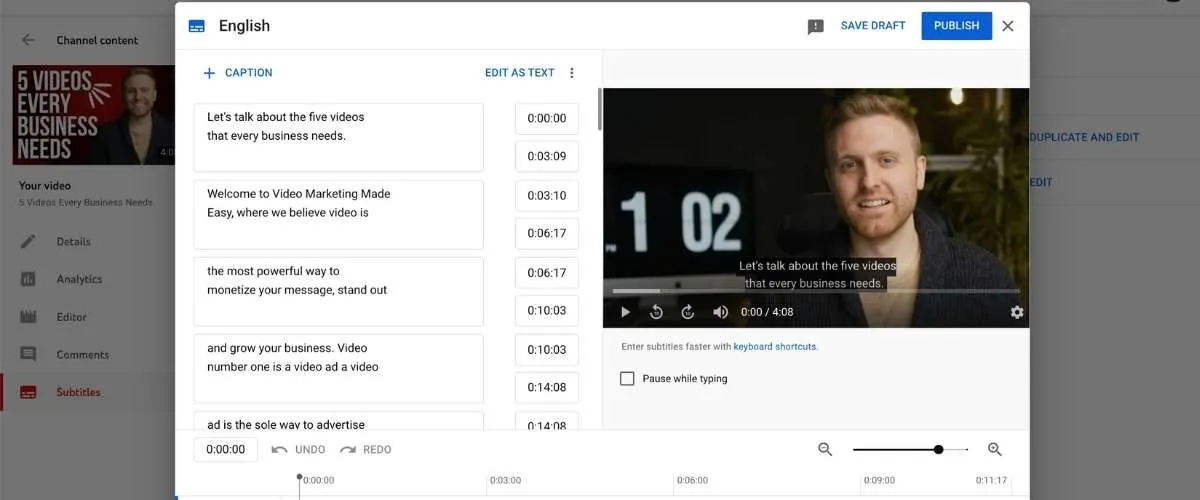Open the three-dot options menu

572,73
